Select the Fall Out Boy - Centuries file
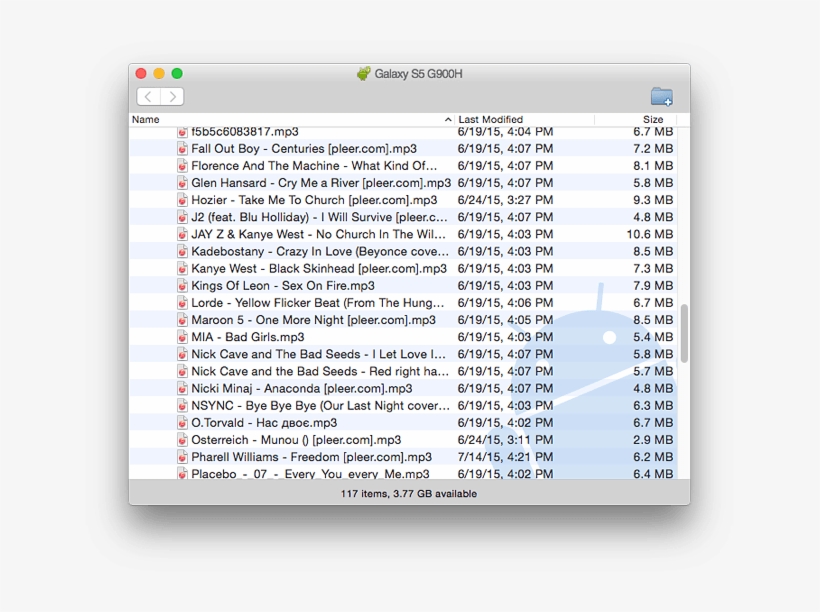The width and height of the screenshot is (820, 612). (300, 148)
